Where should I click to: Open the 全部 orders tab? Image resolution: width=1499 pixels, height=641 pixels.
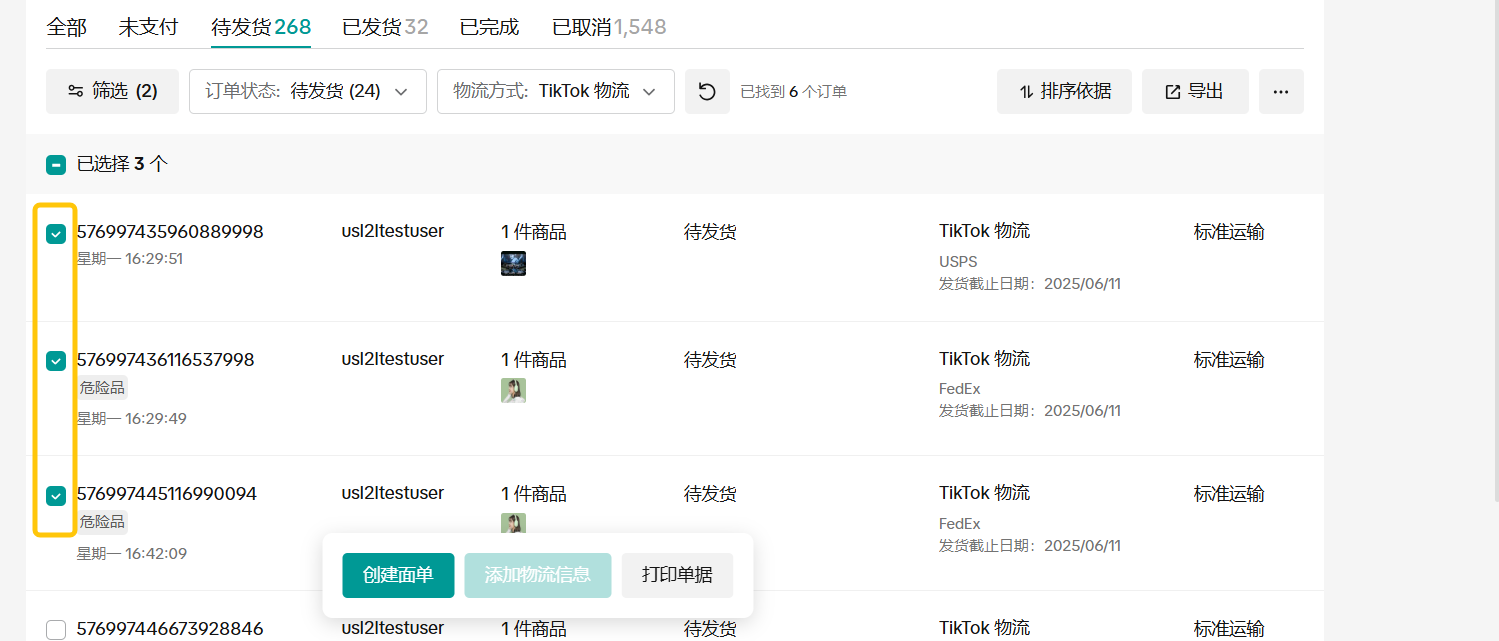[66, 27]
